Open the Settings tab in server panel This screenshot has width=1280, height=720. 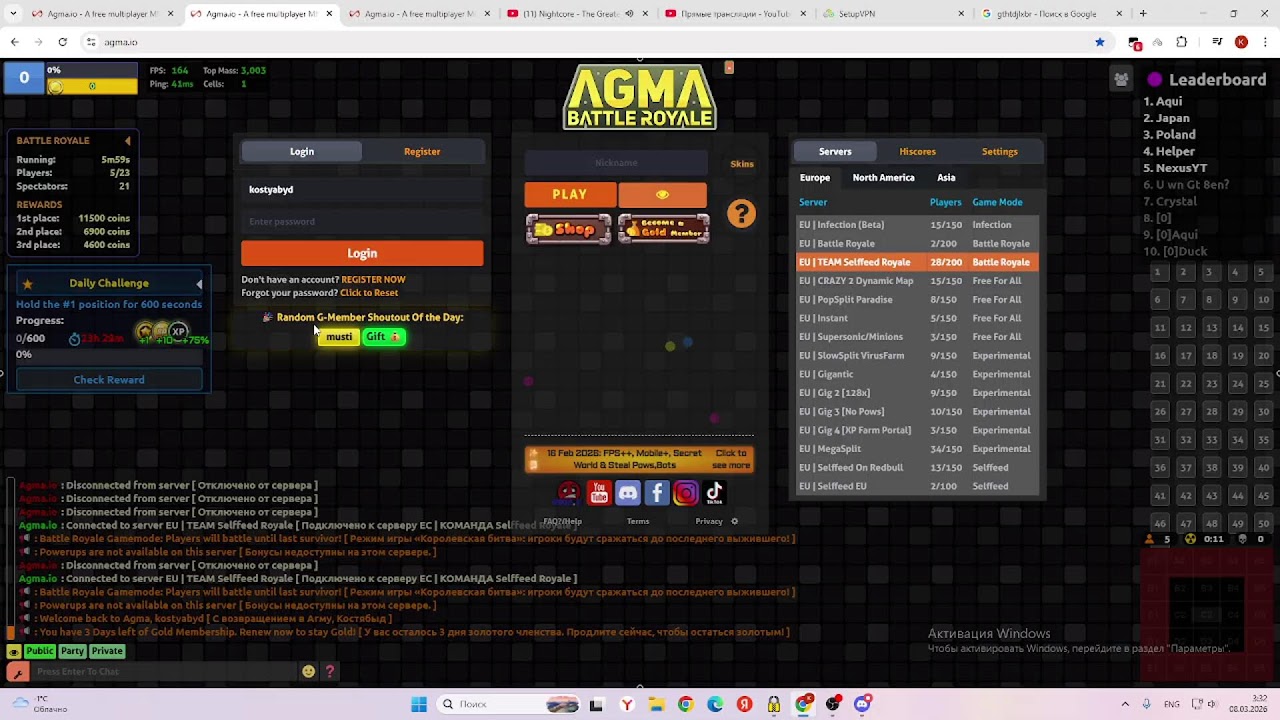pos(999,151)
